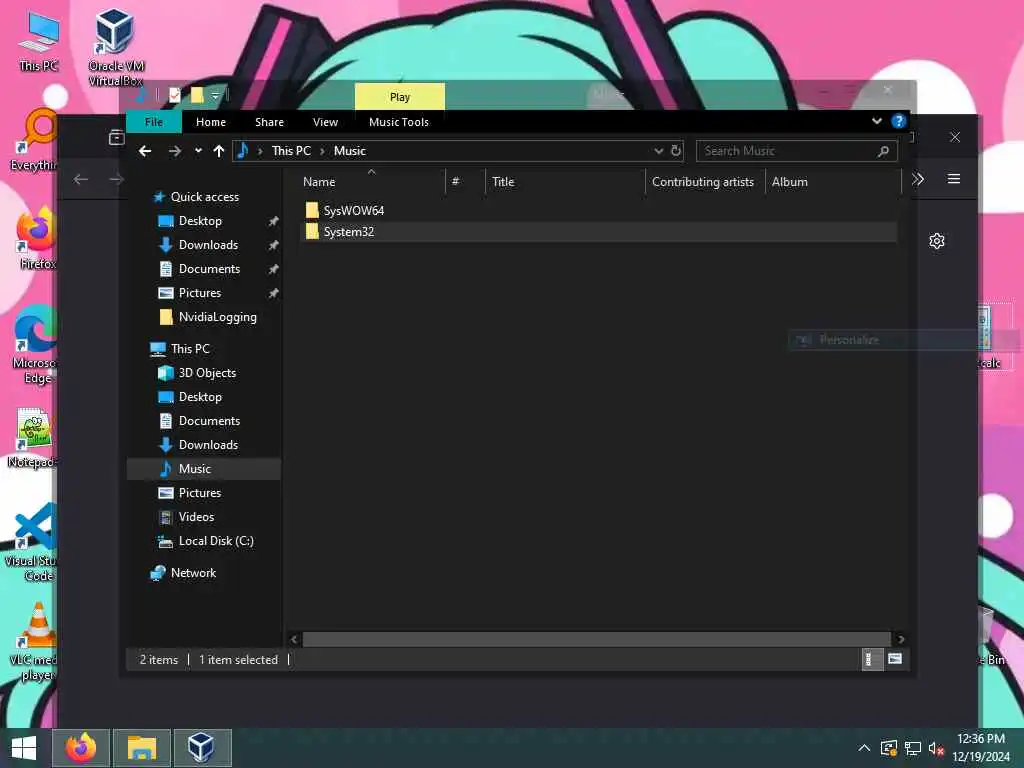Open Explorer help question mark icon
Image resolution: width=1024 pixels, height=768 pixels.
click(x=899, y=121)
